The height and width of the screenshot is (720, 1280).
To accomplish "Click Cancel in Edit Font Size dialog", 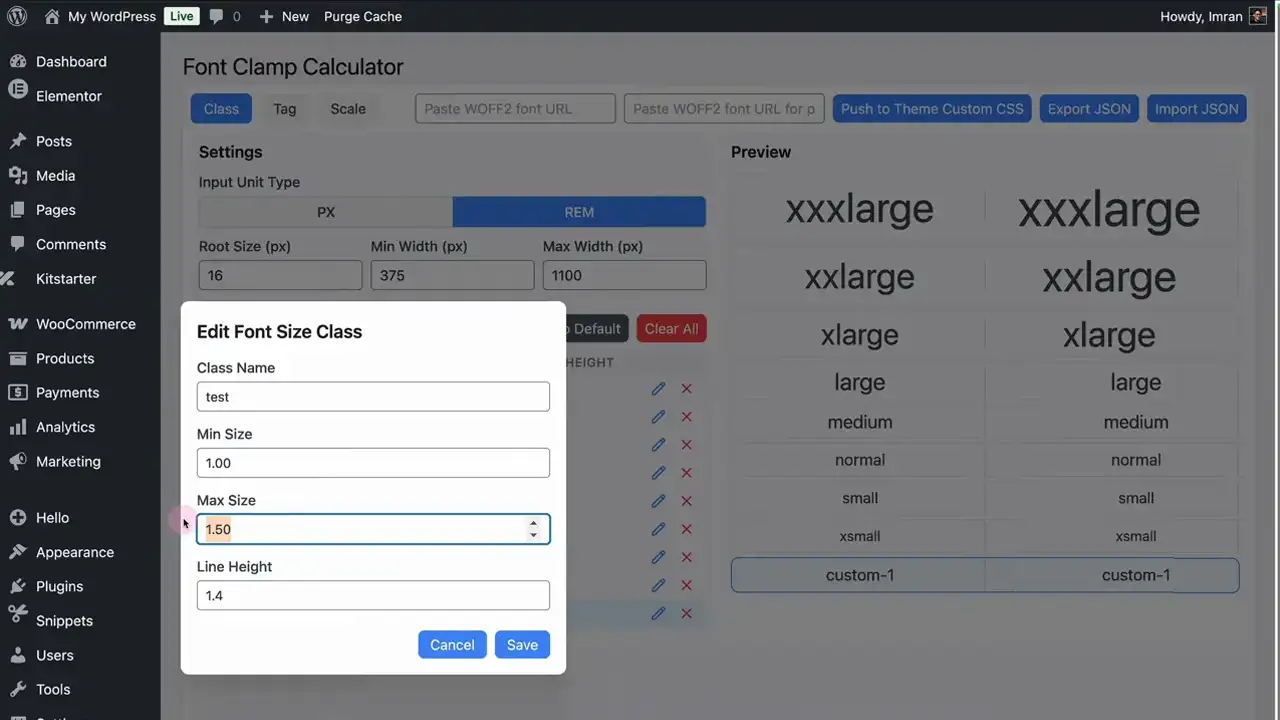I will pos(452,645).
